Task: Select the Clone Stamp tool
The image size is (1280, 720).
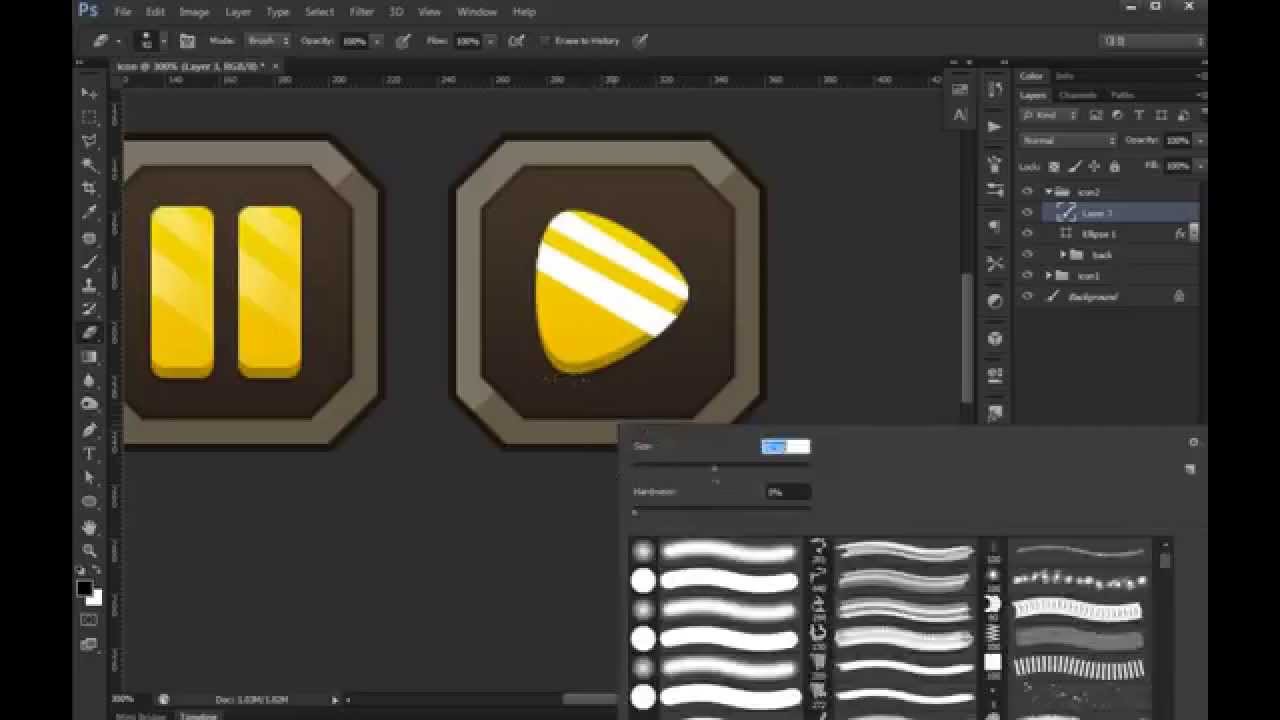Action: [90, 286]
